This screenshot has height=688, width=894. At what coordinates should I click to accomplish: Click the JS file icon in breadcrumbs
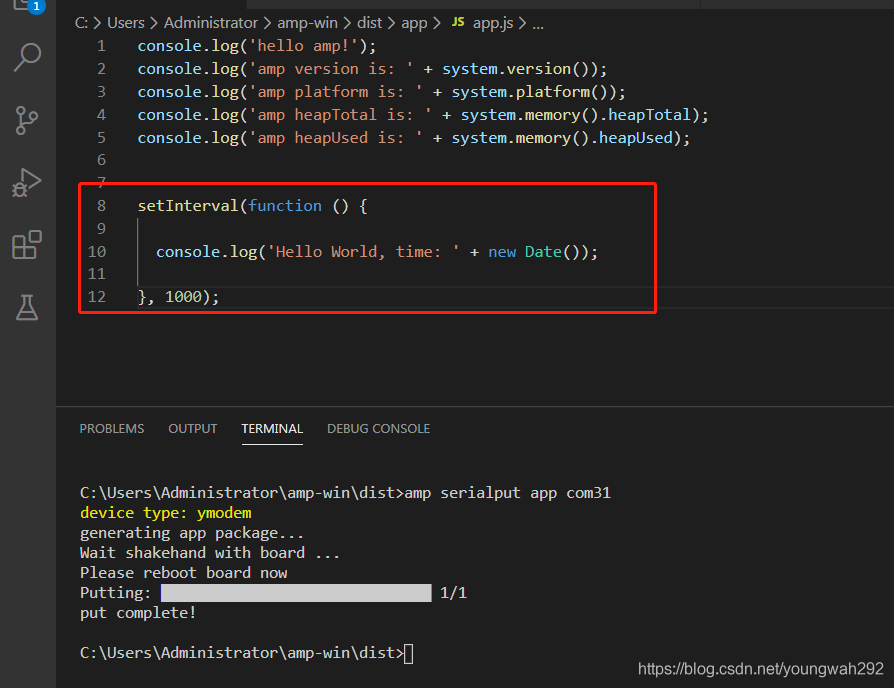(458, 22)
